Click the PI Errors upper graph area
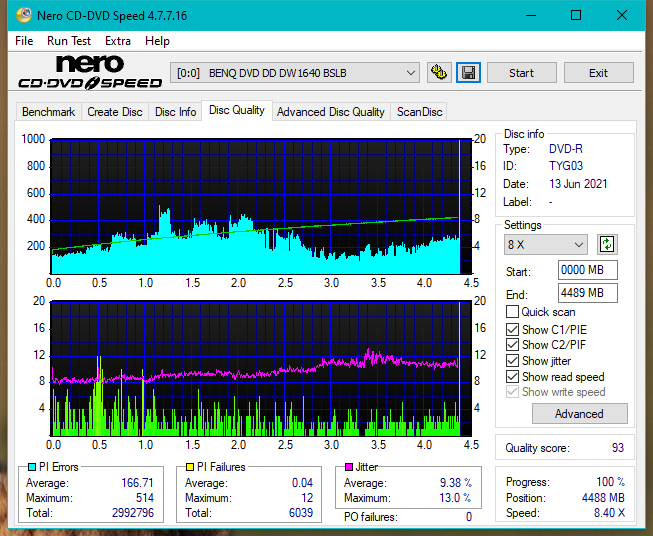653x536 pixels. pos(261,207)
